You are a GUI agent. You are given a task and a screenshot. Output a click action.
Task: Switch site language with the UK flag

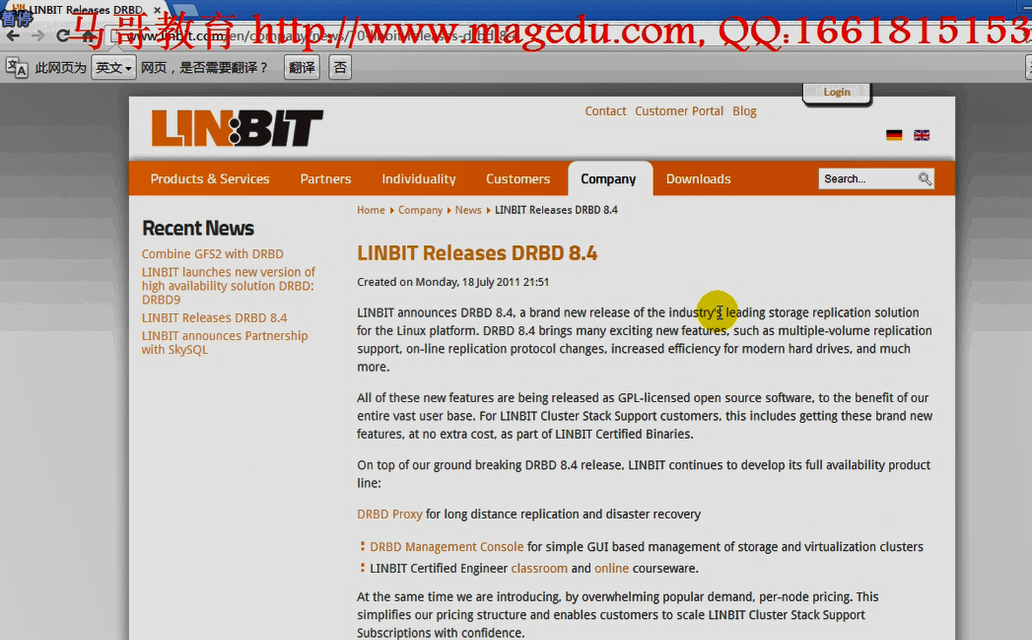[921, 135]
